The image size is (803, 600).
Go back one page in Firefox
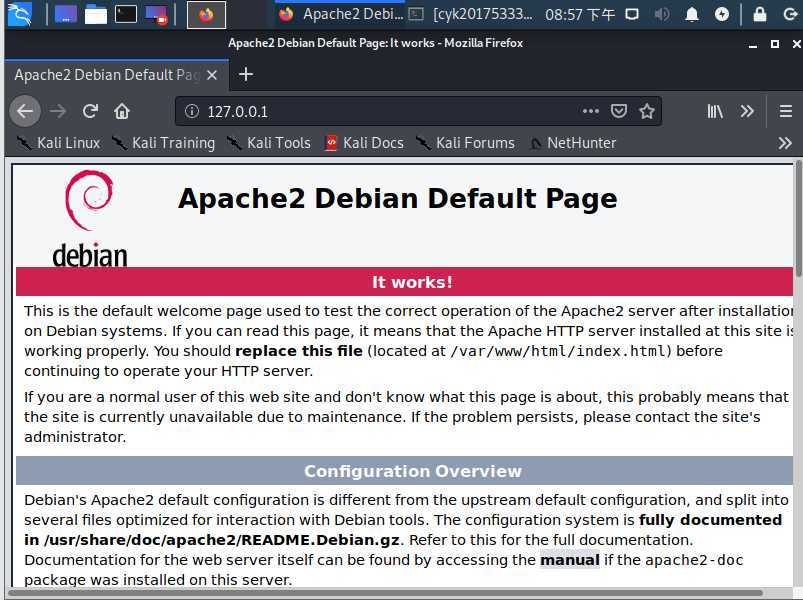coord(25,111)
